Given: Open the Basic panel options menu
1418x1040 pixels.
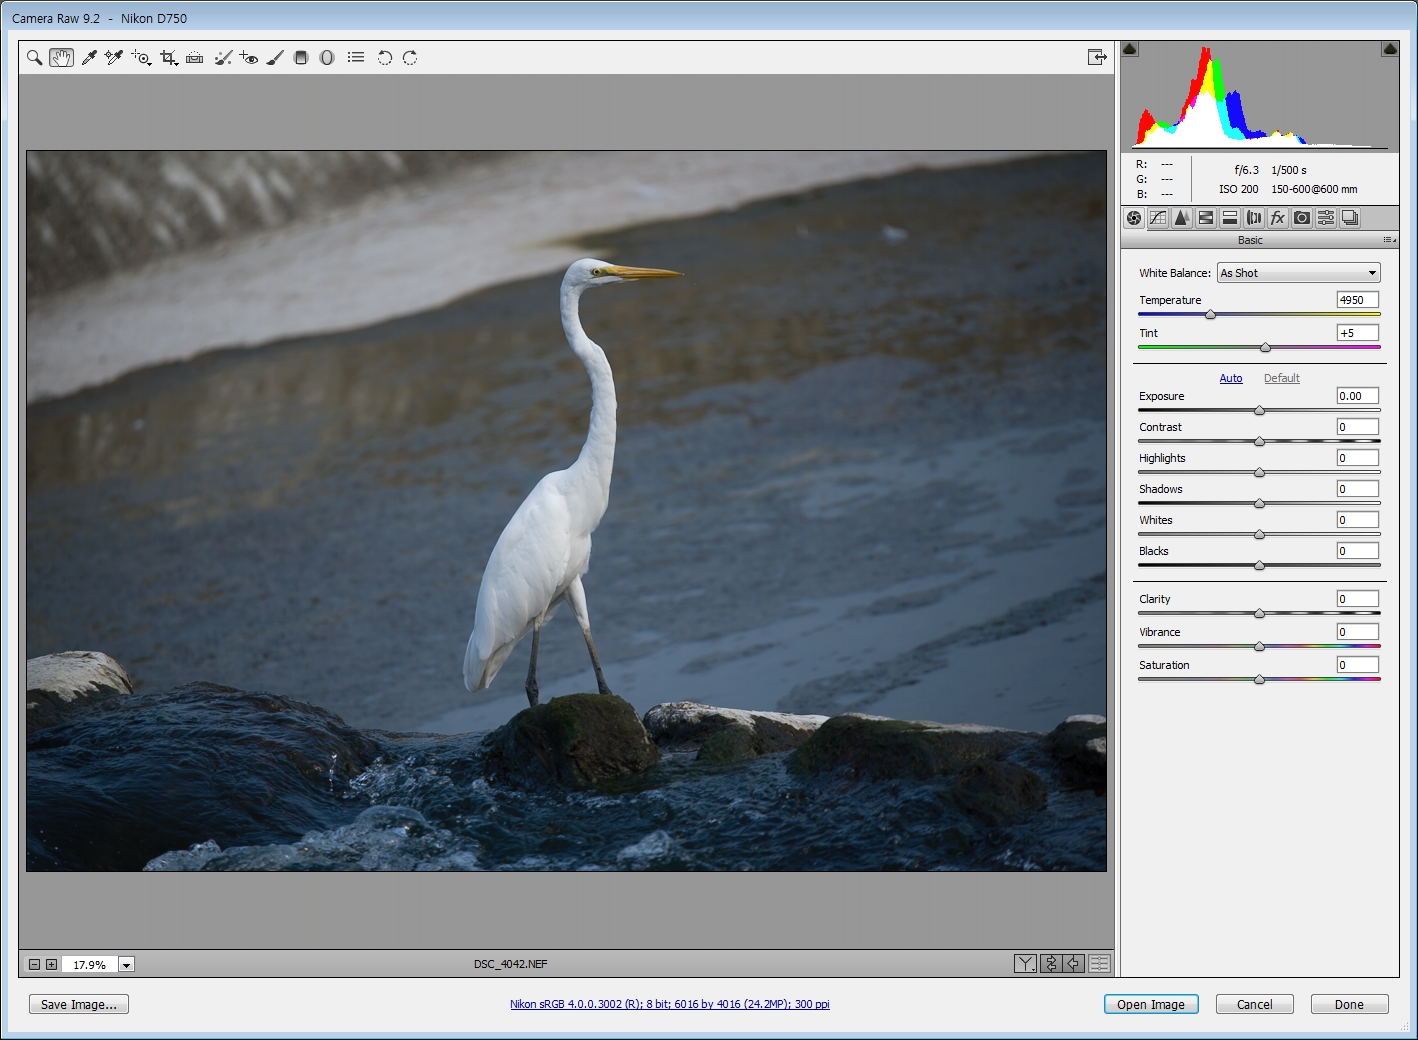Looking at the screenshot, I should coord(1389,240).
